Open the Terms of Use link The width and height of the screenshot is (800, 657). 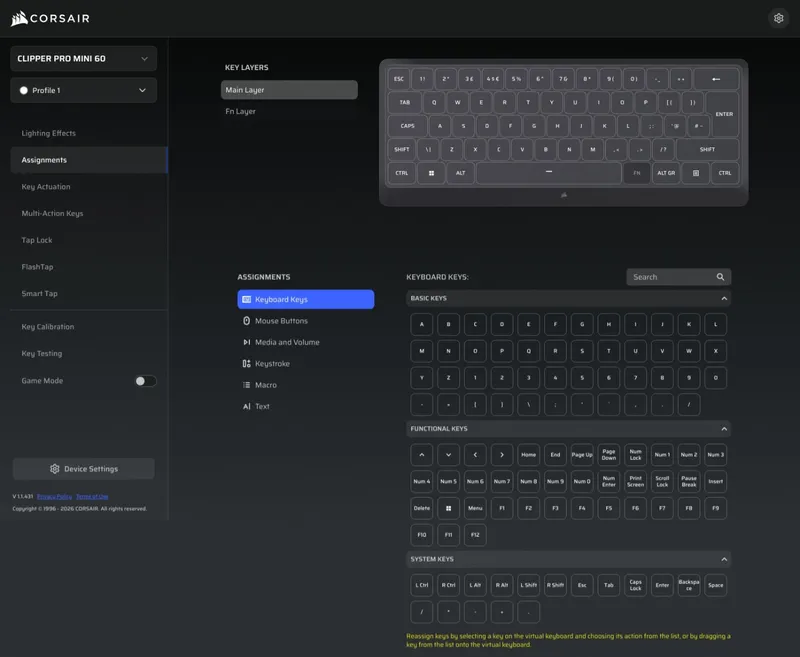(x=92, y=496)
